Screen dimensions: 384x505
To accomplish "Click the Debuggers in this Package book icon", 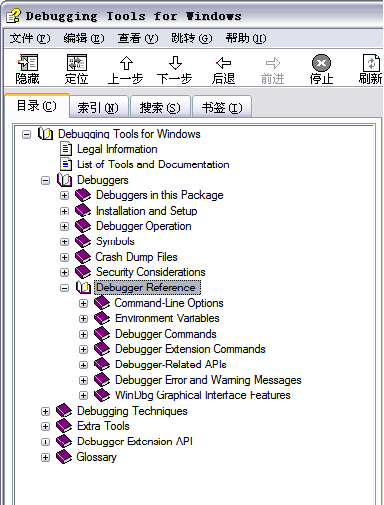I will (83, 195).
